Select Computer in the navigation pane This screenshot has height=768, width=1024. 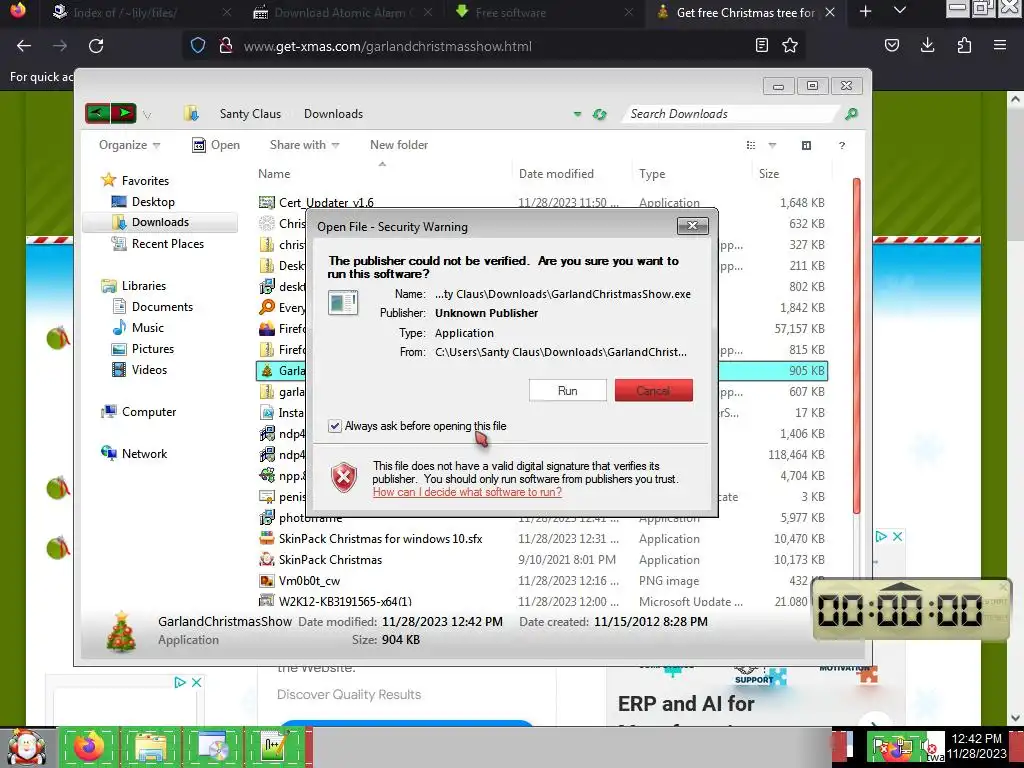[138, 411]
